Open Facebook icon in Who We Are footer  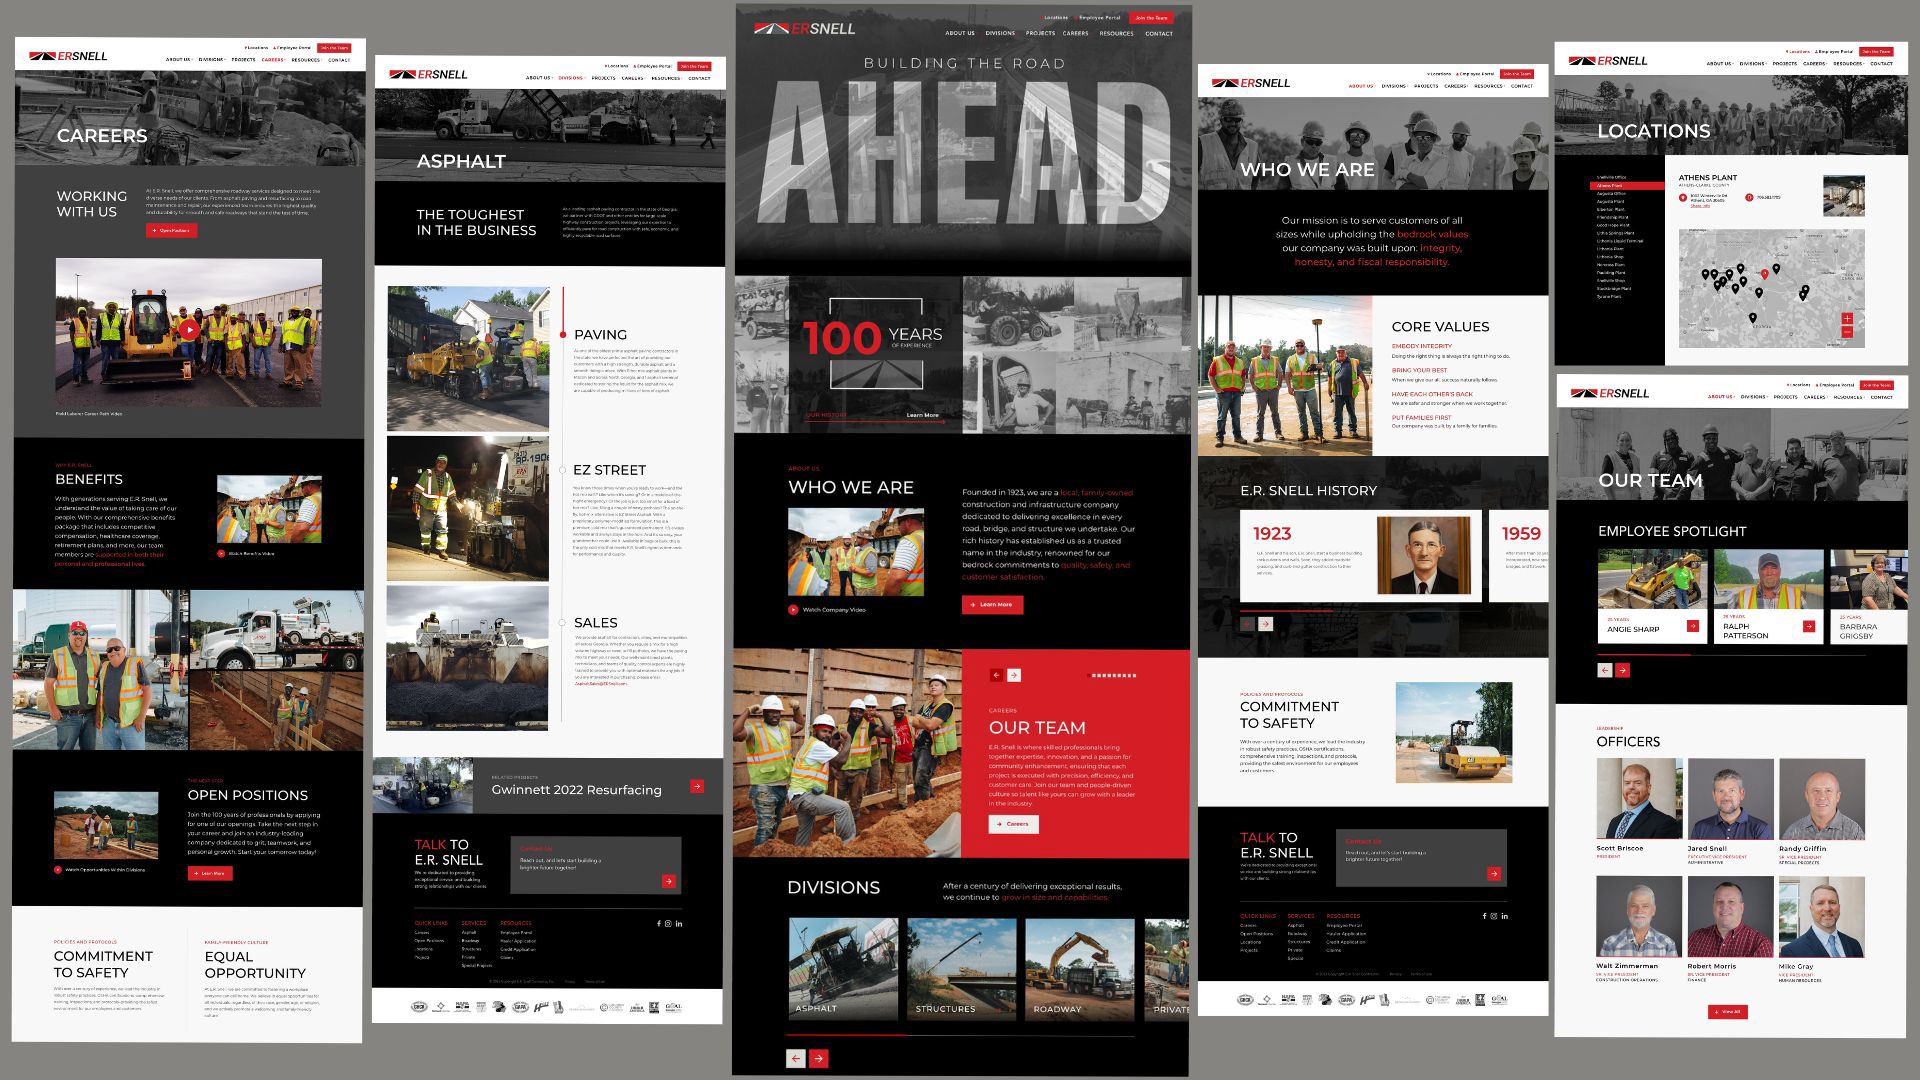pos(1484,916)
